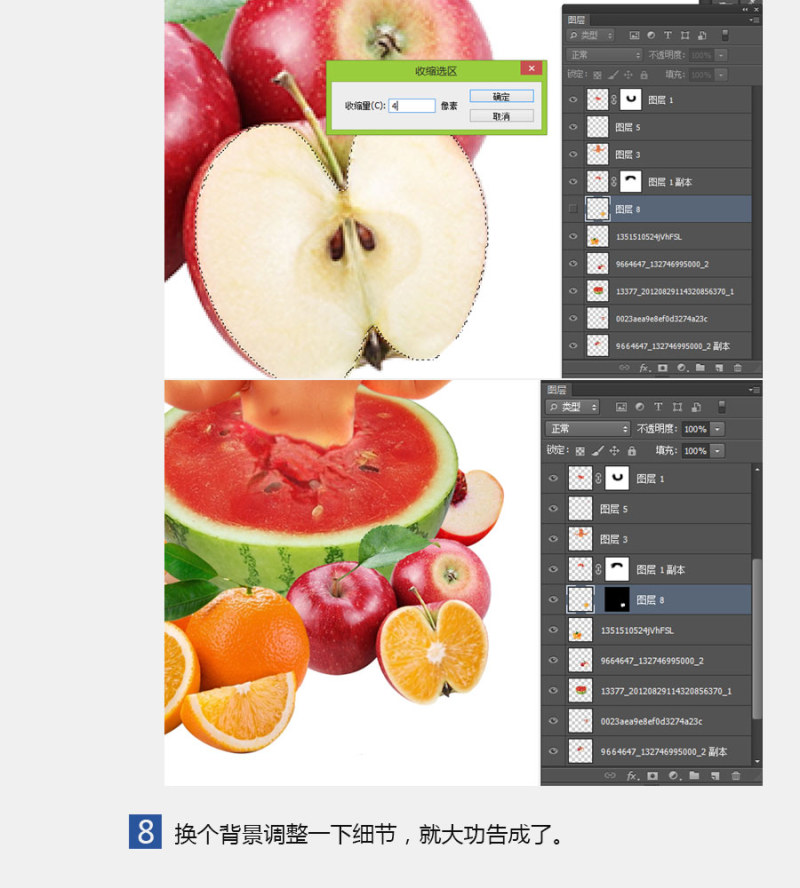Screen dimensions: 800x888
Task: Collapse apple-side panel via double-arrow icon
Action: (x=745, y=9)
